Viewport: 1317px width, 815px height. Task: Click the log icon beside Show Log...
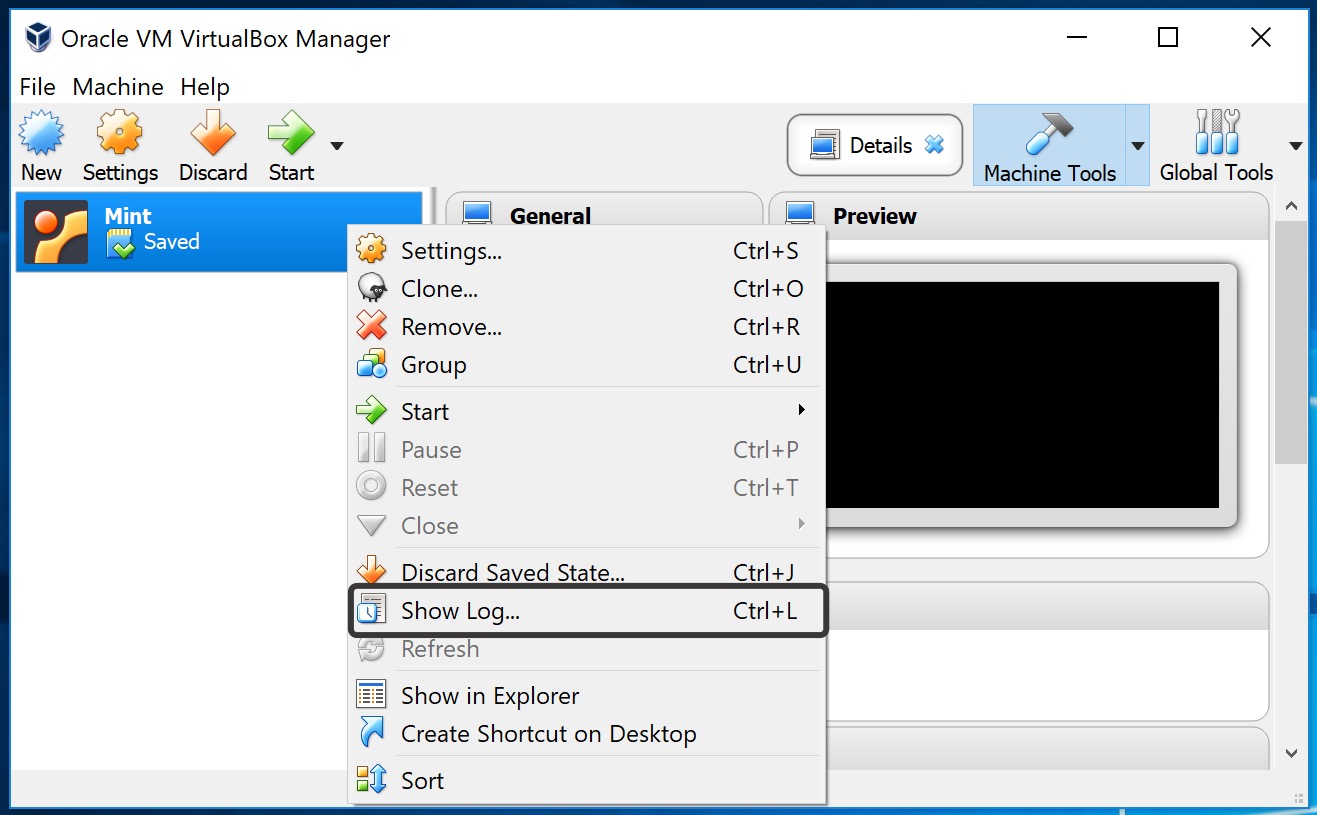[371, 609]
